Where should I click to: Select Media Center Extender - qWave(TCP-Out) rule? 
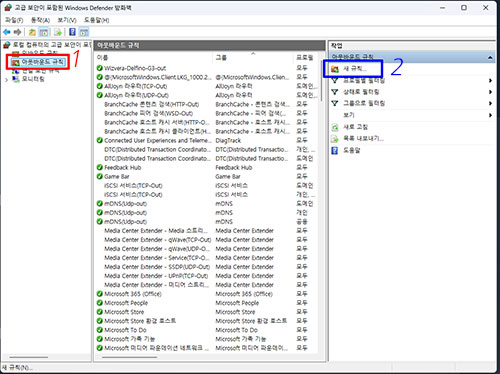coord(207,239)
